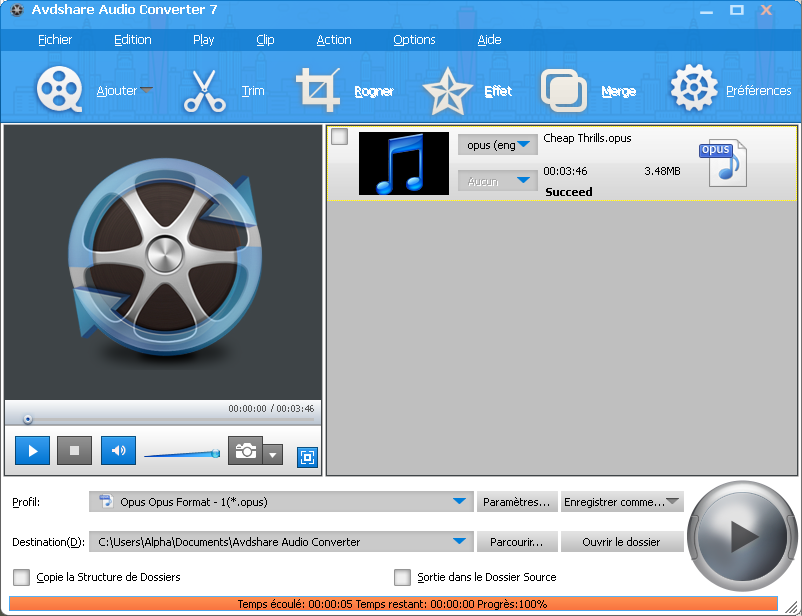Click the opus output format file icon
This screenshot has width=802, height=616.
(x=723, y=163)
